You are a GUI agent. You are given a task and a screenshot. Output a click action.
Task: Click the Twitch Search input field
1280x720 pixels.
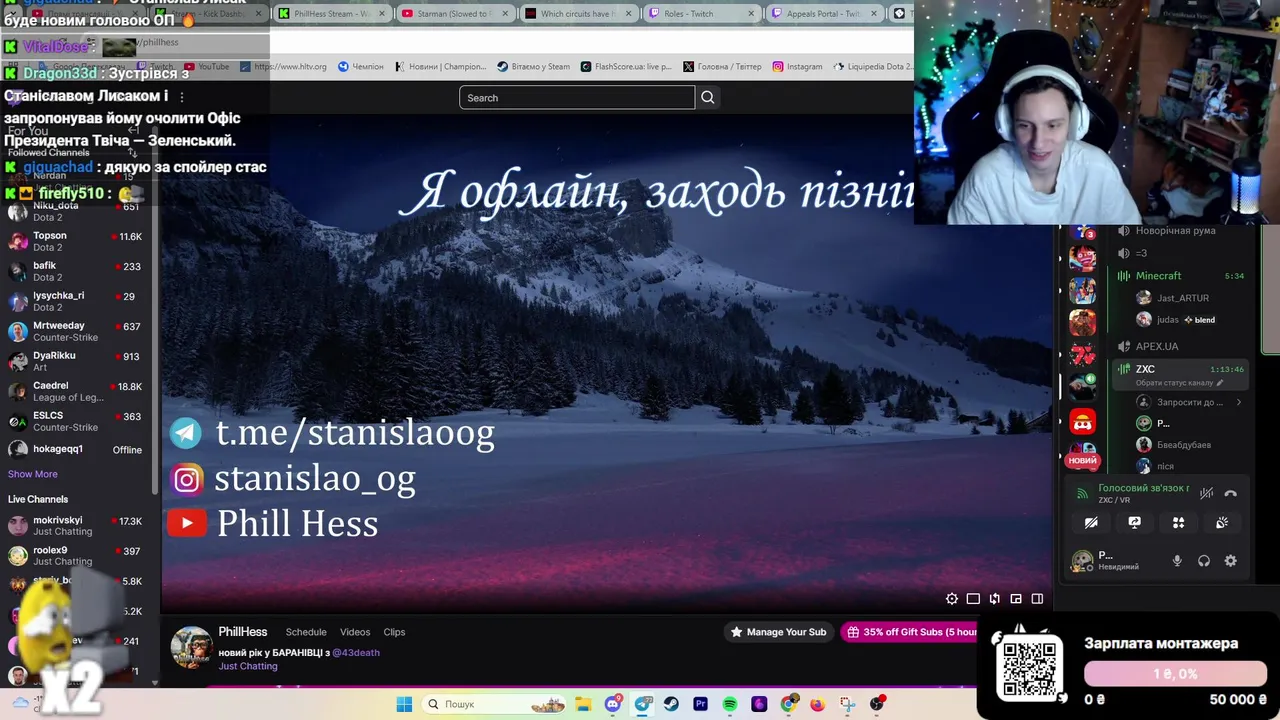point(577,97)
